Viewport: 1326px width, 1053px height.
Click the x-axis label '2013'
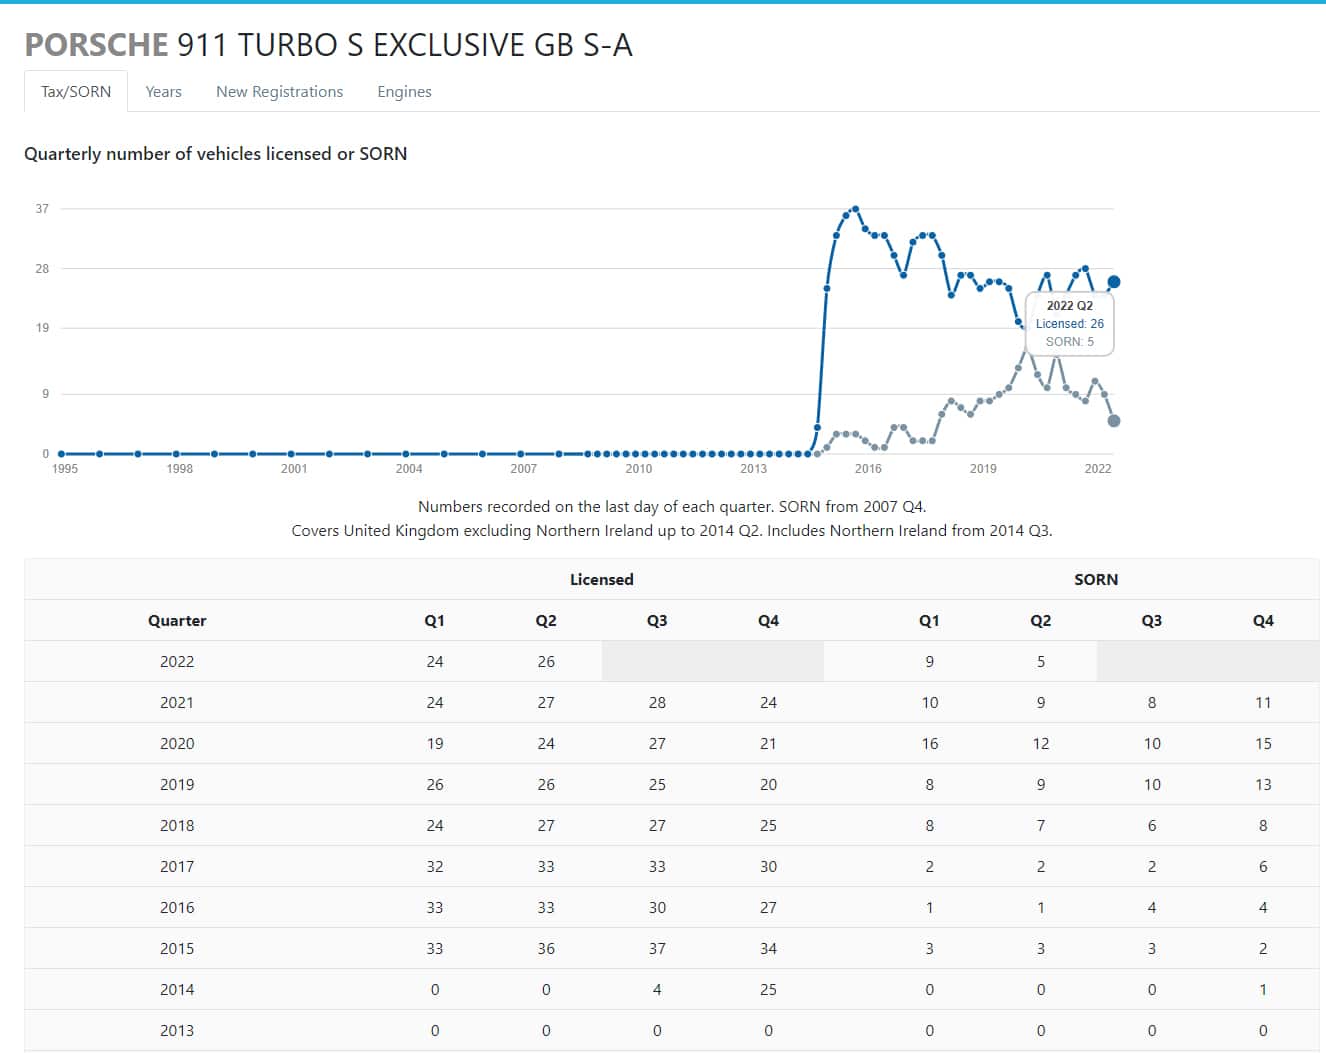tap(753, 468)
